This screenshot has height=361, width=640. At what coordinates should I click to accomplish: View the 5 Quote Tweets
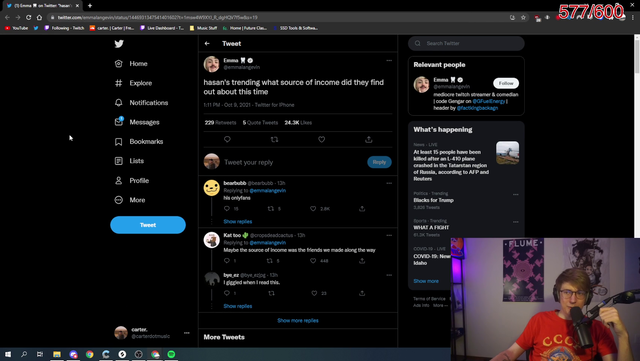point(260,123)
